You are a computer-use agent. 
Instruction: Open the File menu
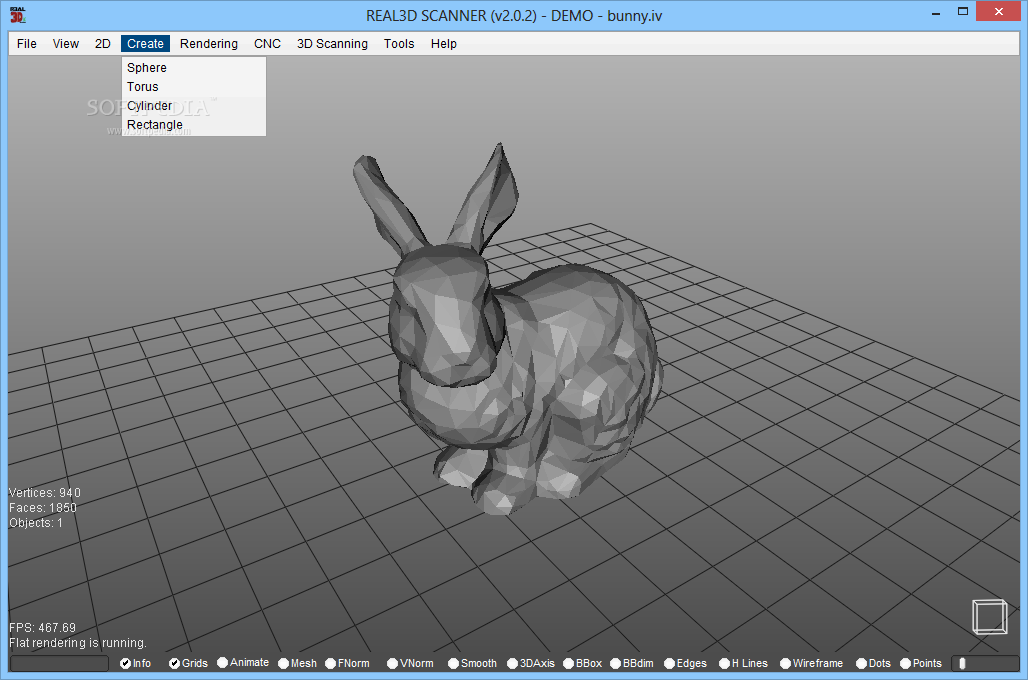point(27,44)
